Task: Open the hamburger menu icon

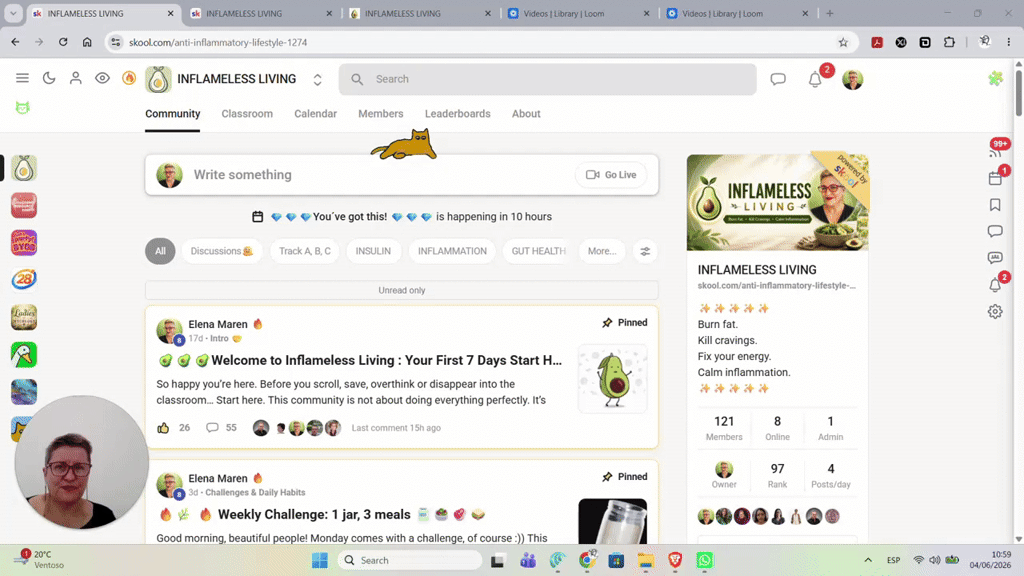Action: (x=22, y=78)
